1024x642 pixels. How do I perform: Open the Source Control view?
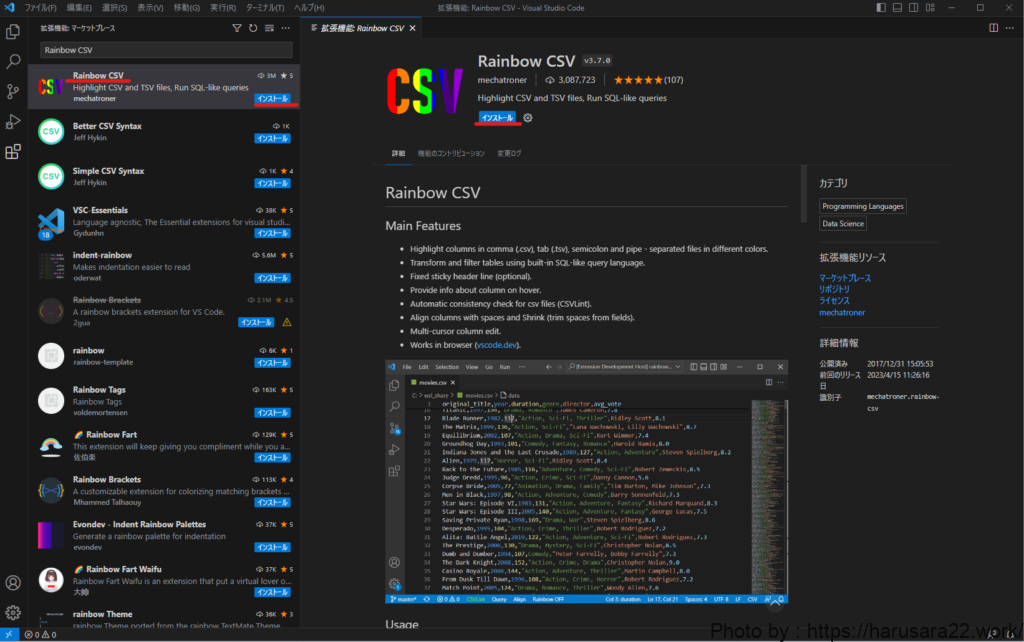(x=14, y=92)
